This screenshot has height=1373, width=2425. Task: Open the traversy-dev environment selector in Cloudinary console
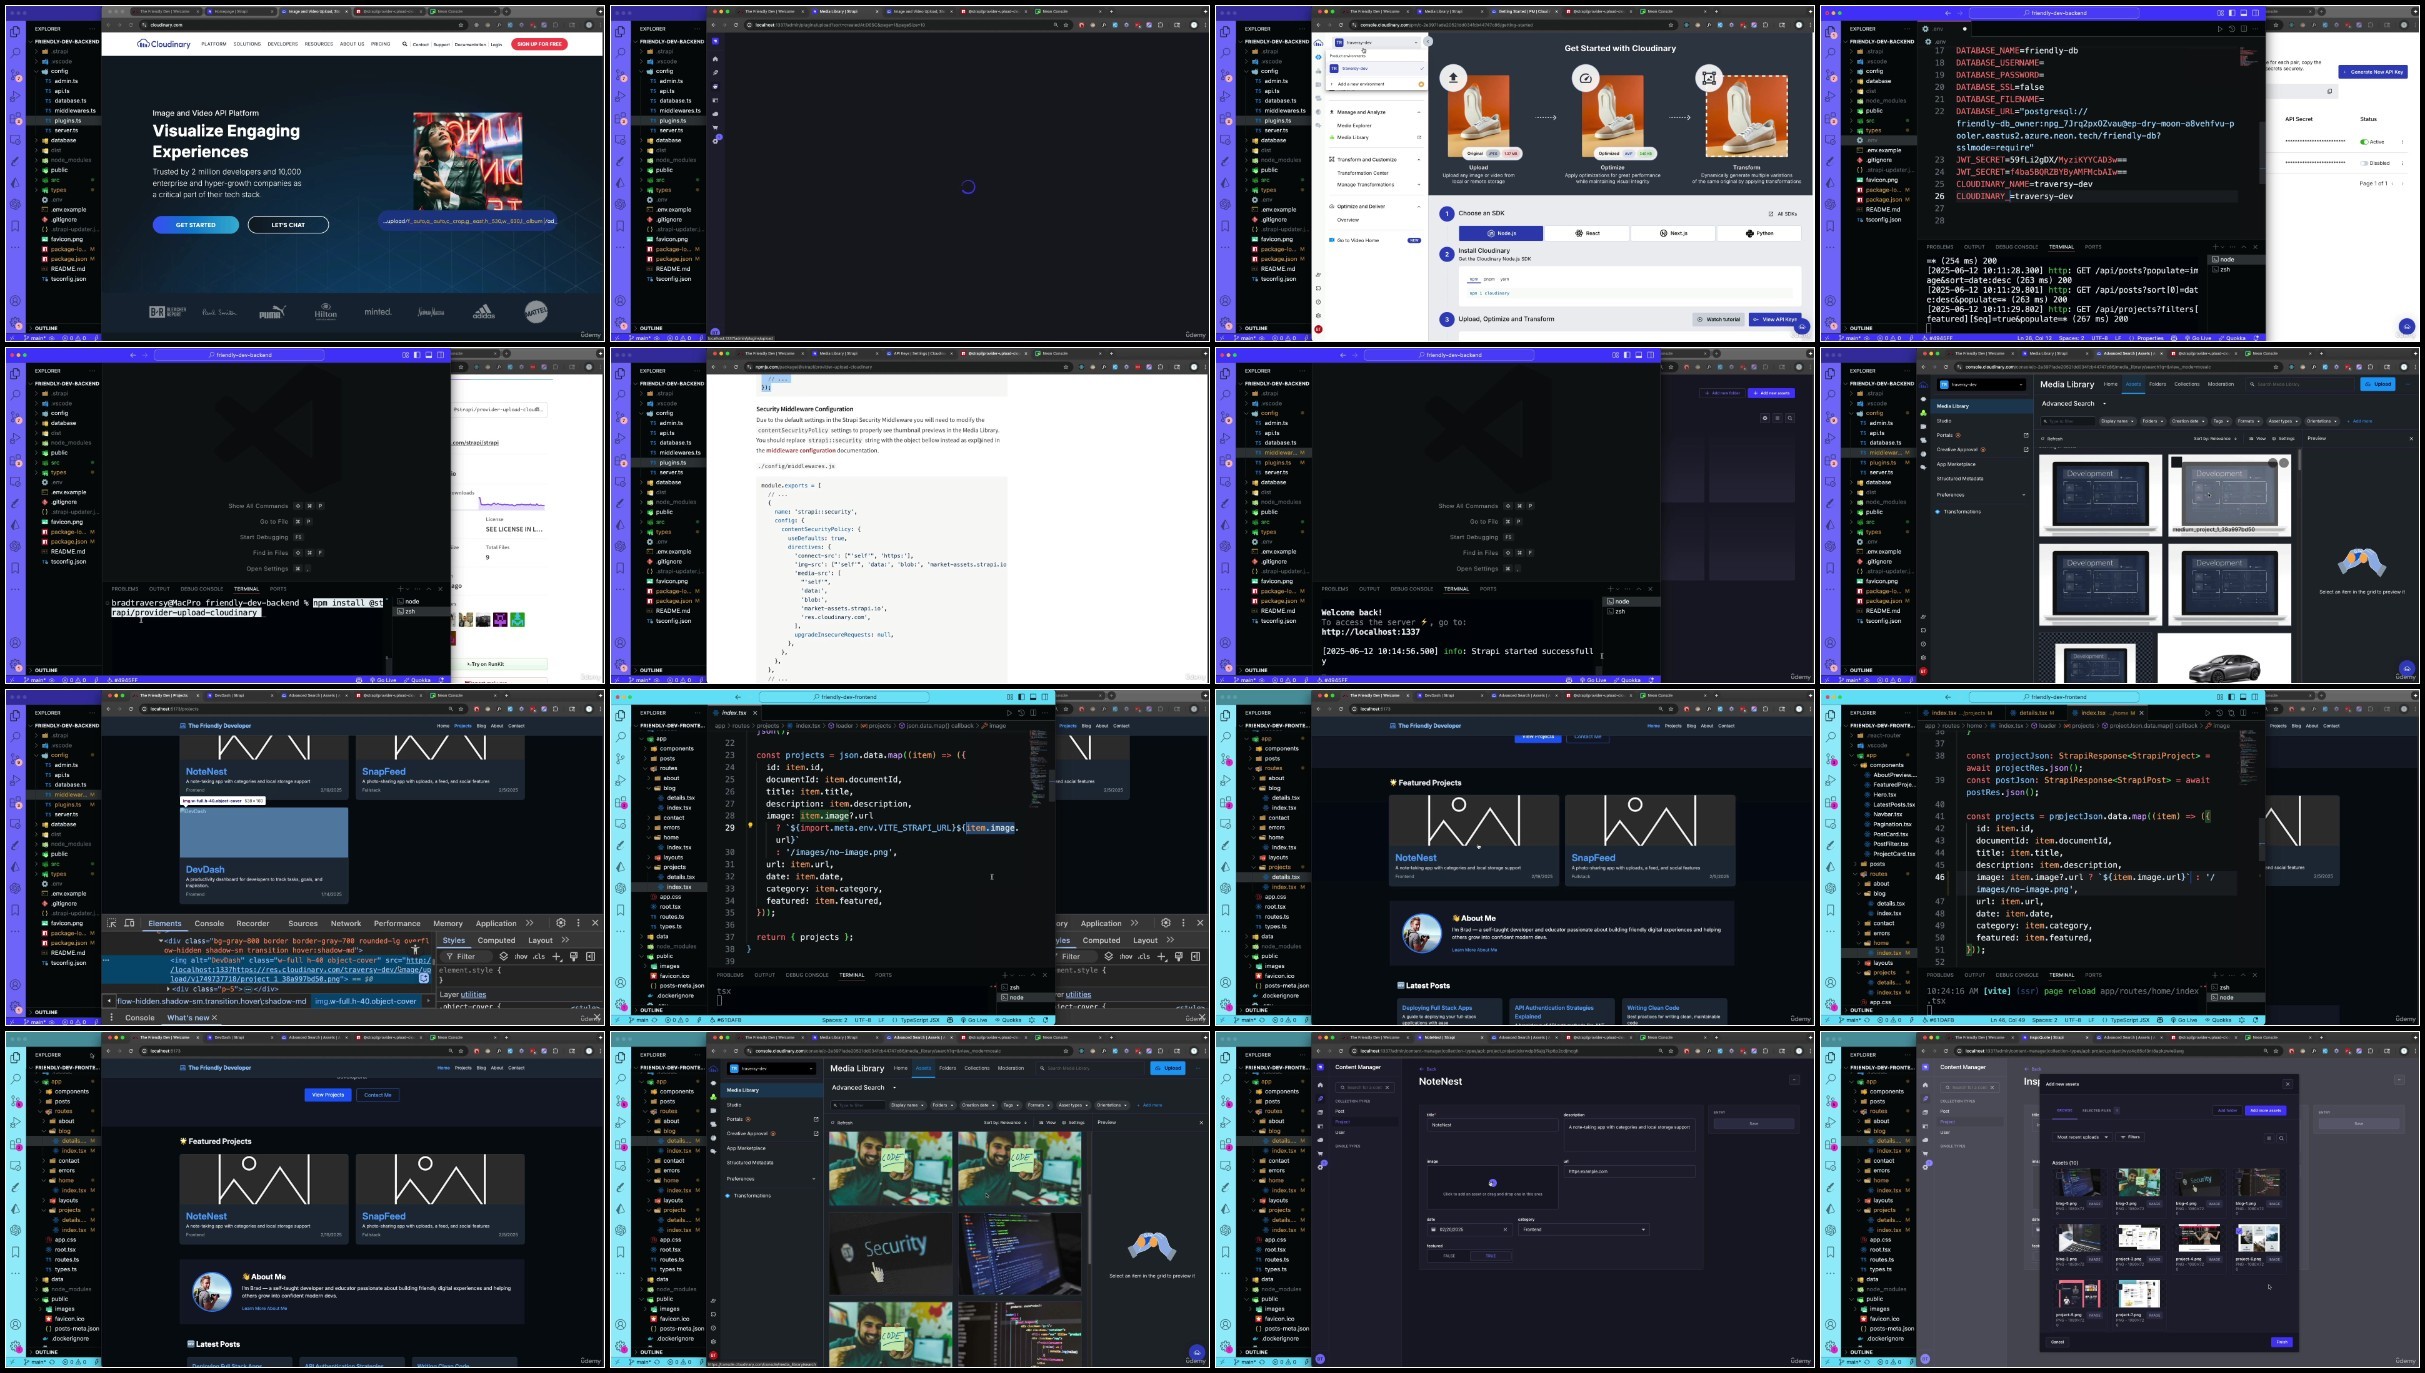[x=1377, y=43]
